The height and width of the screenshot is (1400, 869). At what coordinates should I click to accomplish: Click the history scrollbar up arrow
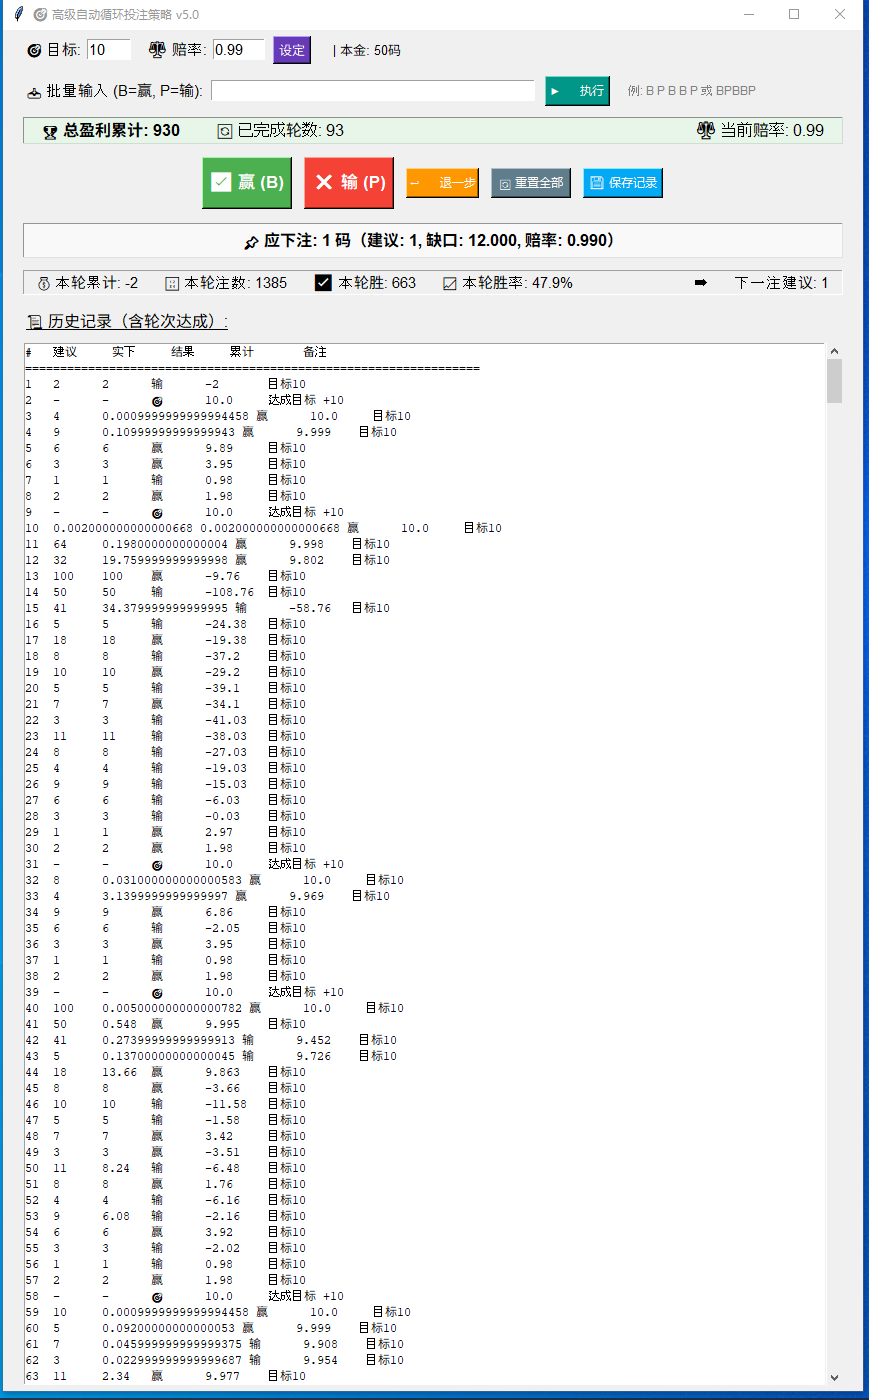click(x=834, y=352)
